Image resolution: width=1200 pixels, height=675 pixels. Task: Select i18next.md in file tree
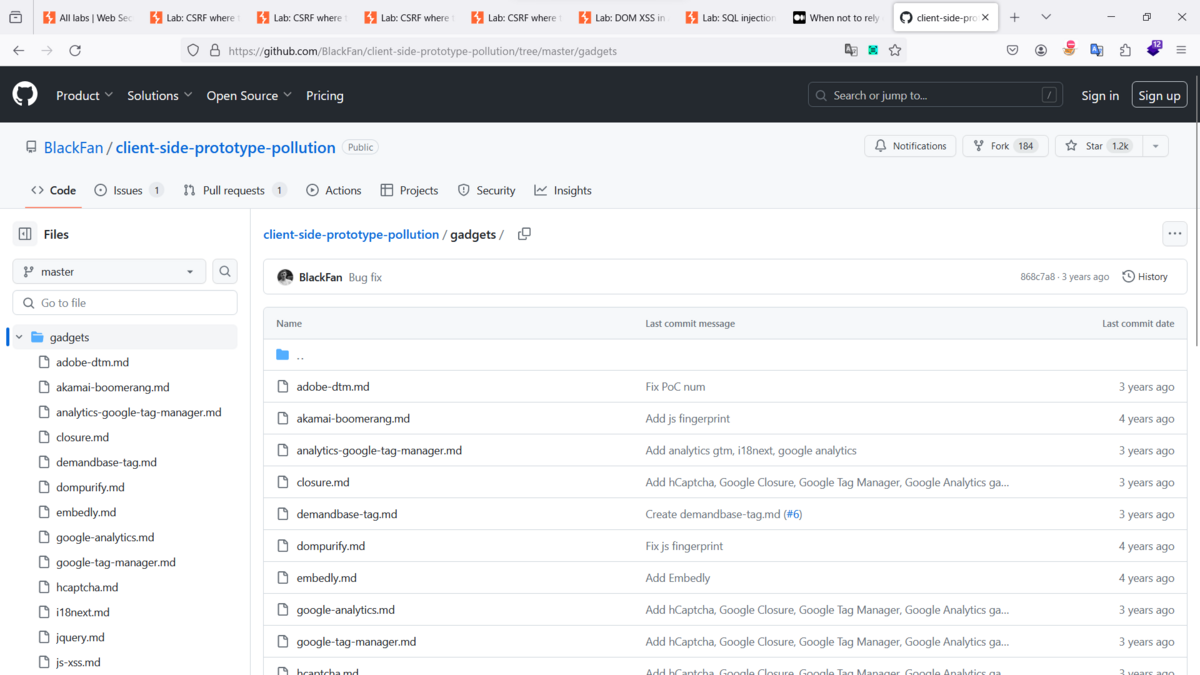pos(83,612)
